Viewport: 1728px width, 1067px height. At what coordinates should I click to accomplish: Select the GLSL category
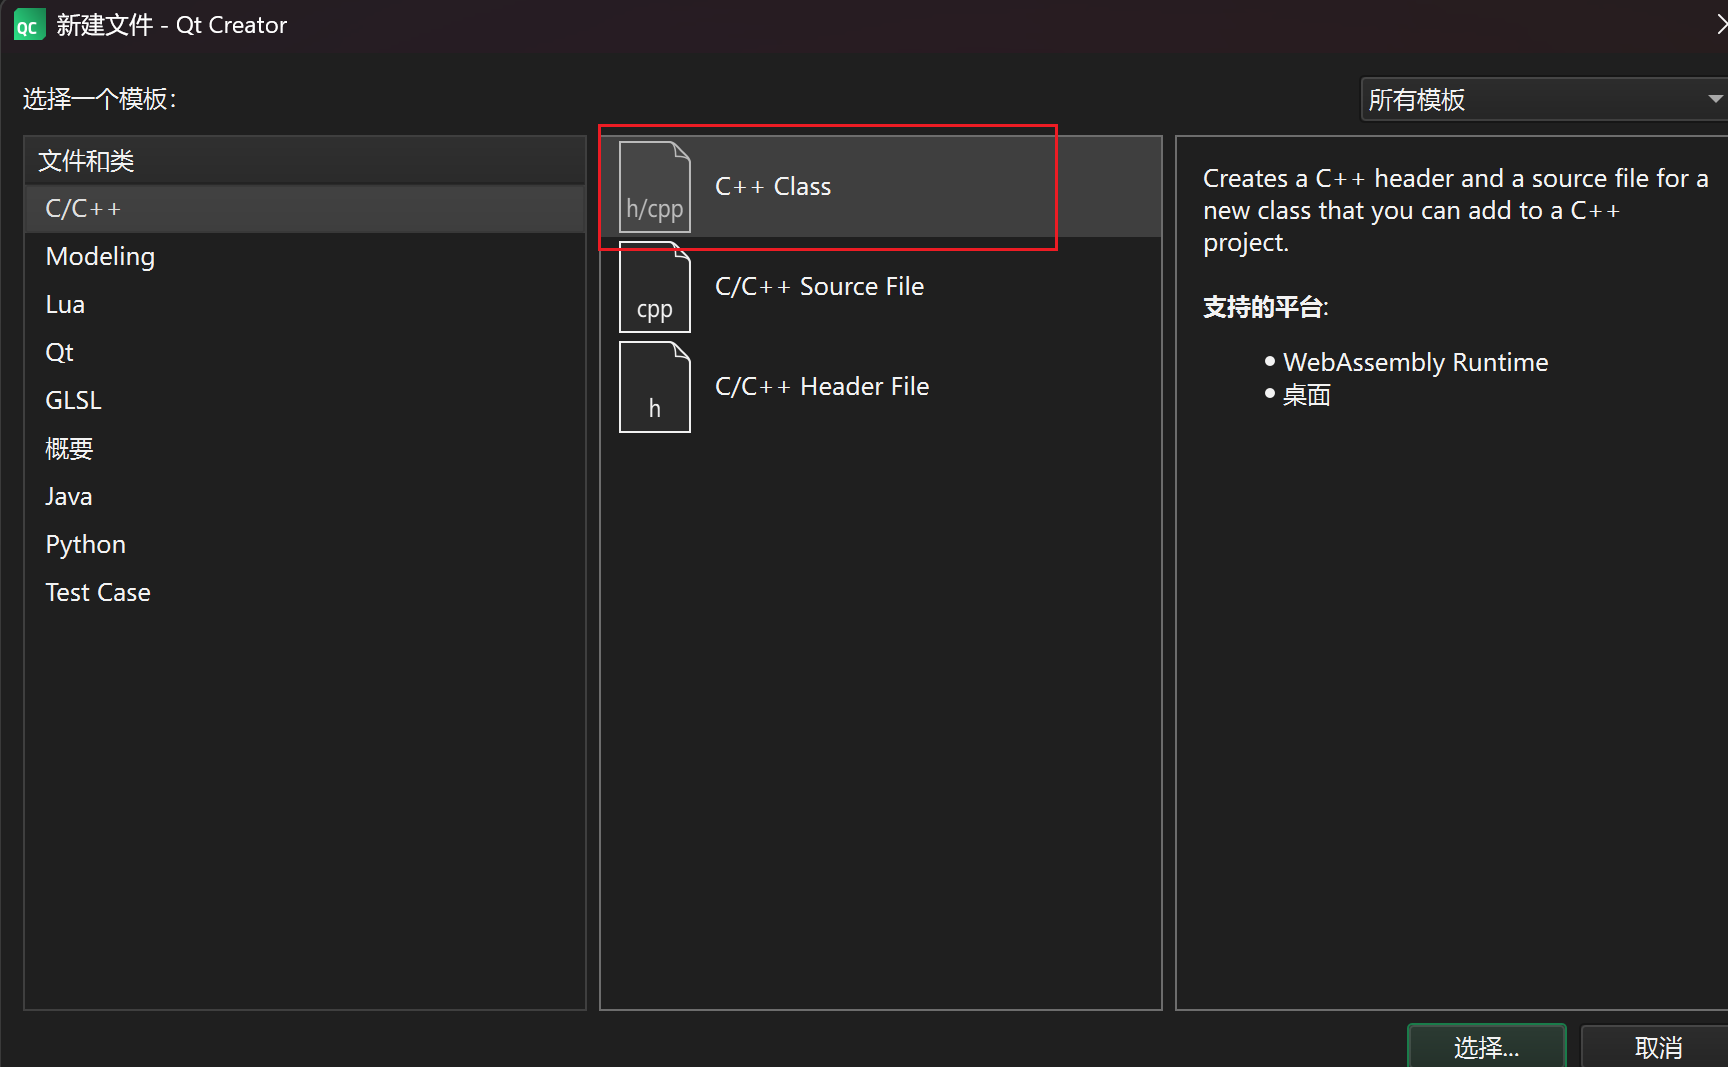(x=305, y=401)
